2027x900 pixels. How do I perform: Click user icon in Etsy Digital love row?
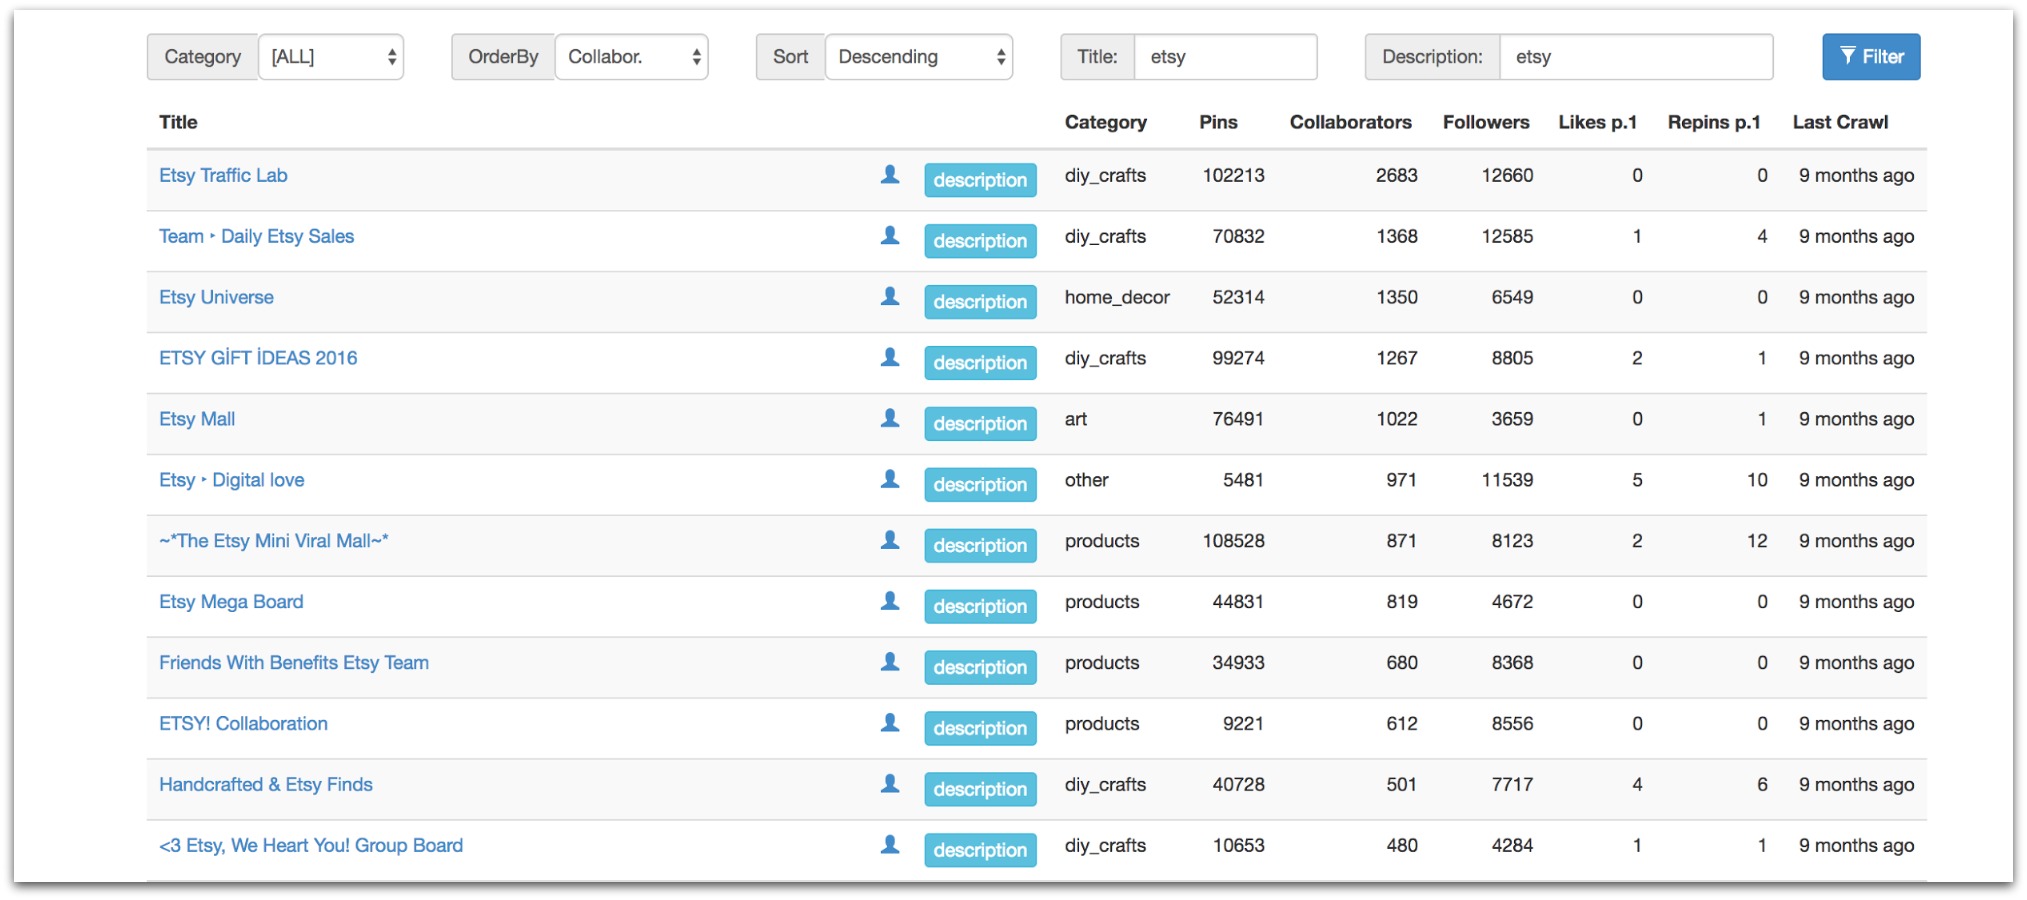pos(889,480)
